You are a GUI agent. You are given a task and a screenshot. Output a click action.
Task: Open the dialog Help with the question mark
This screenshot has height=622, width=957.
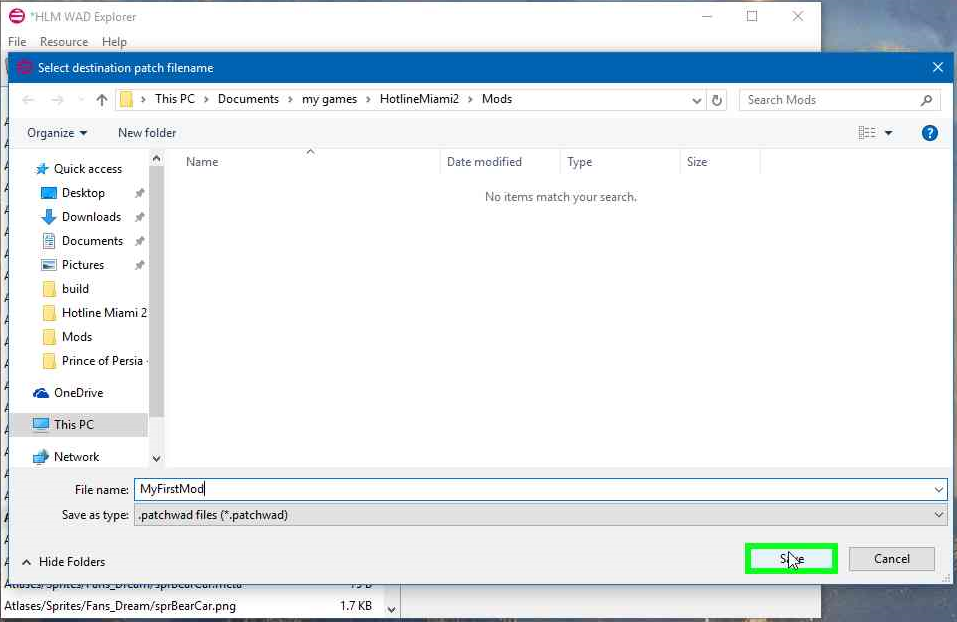coord(930,132)
